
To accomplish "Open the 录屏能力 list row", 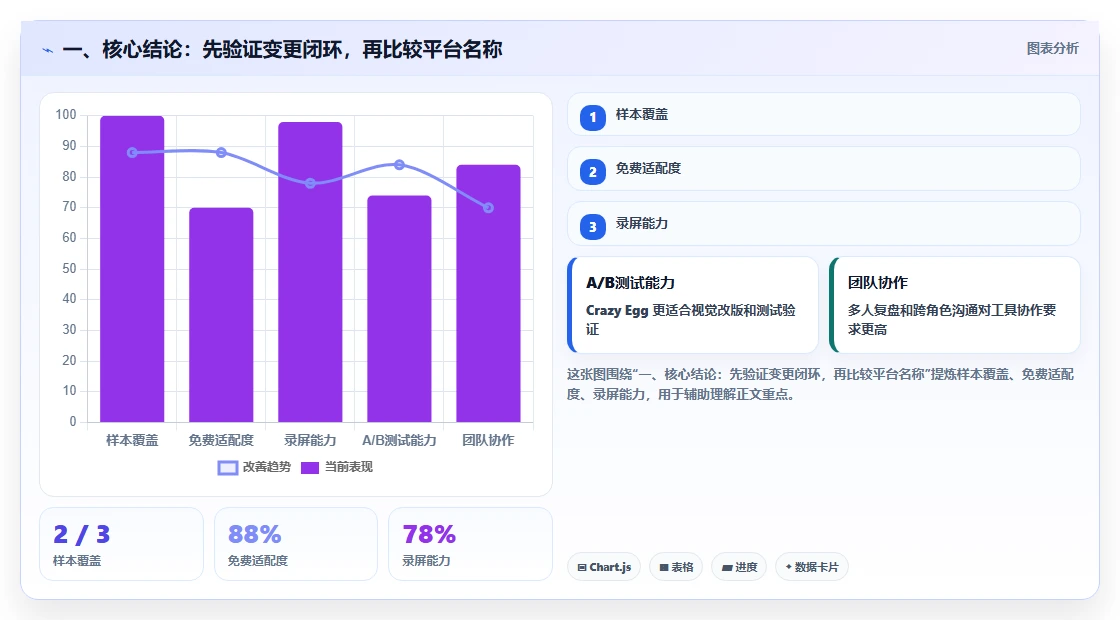I will [824, 224].
